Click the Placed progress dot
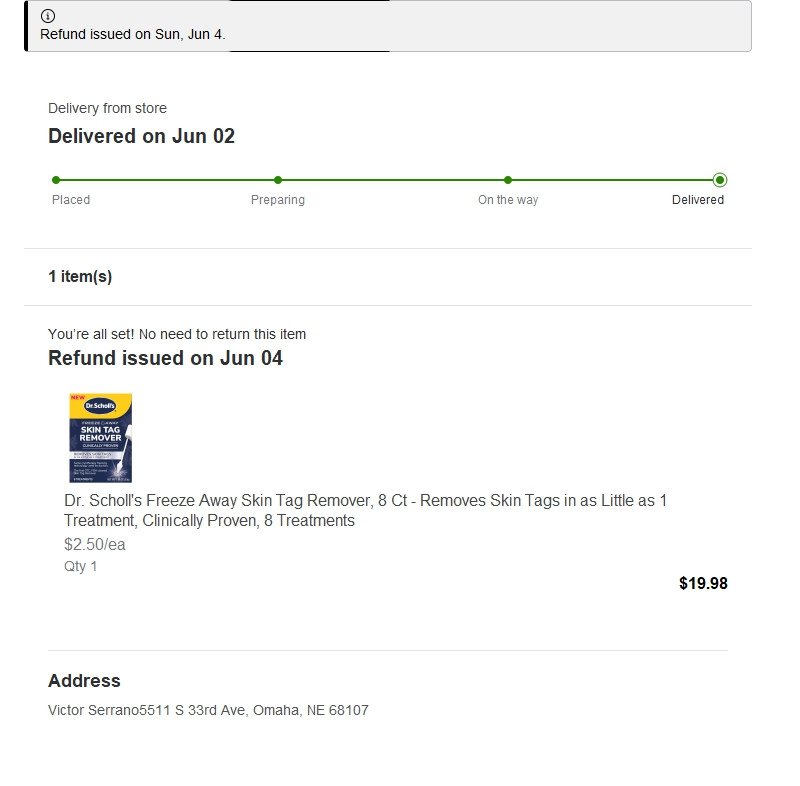The width and height of the screenshot is (800, 786). (x=56, y=180)
